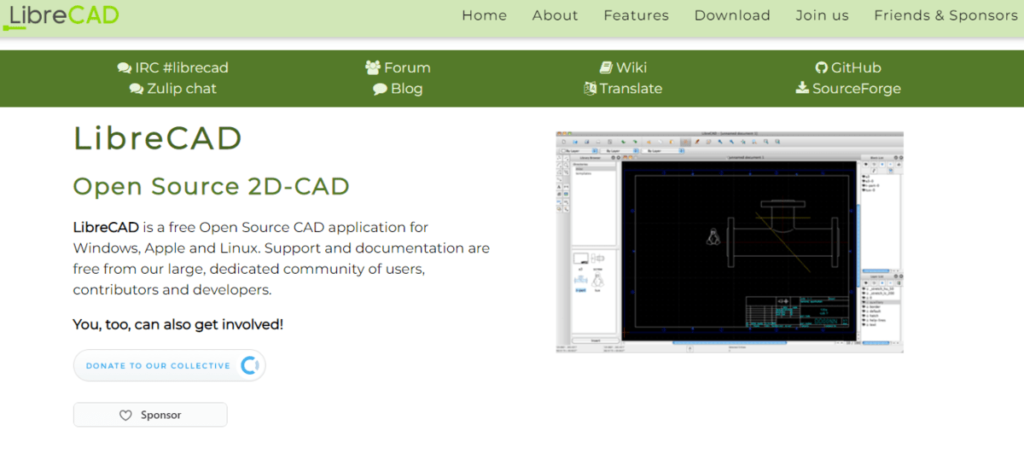
Task: Open the Home menu item
Action: 484,16
